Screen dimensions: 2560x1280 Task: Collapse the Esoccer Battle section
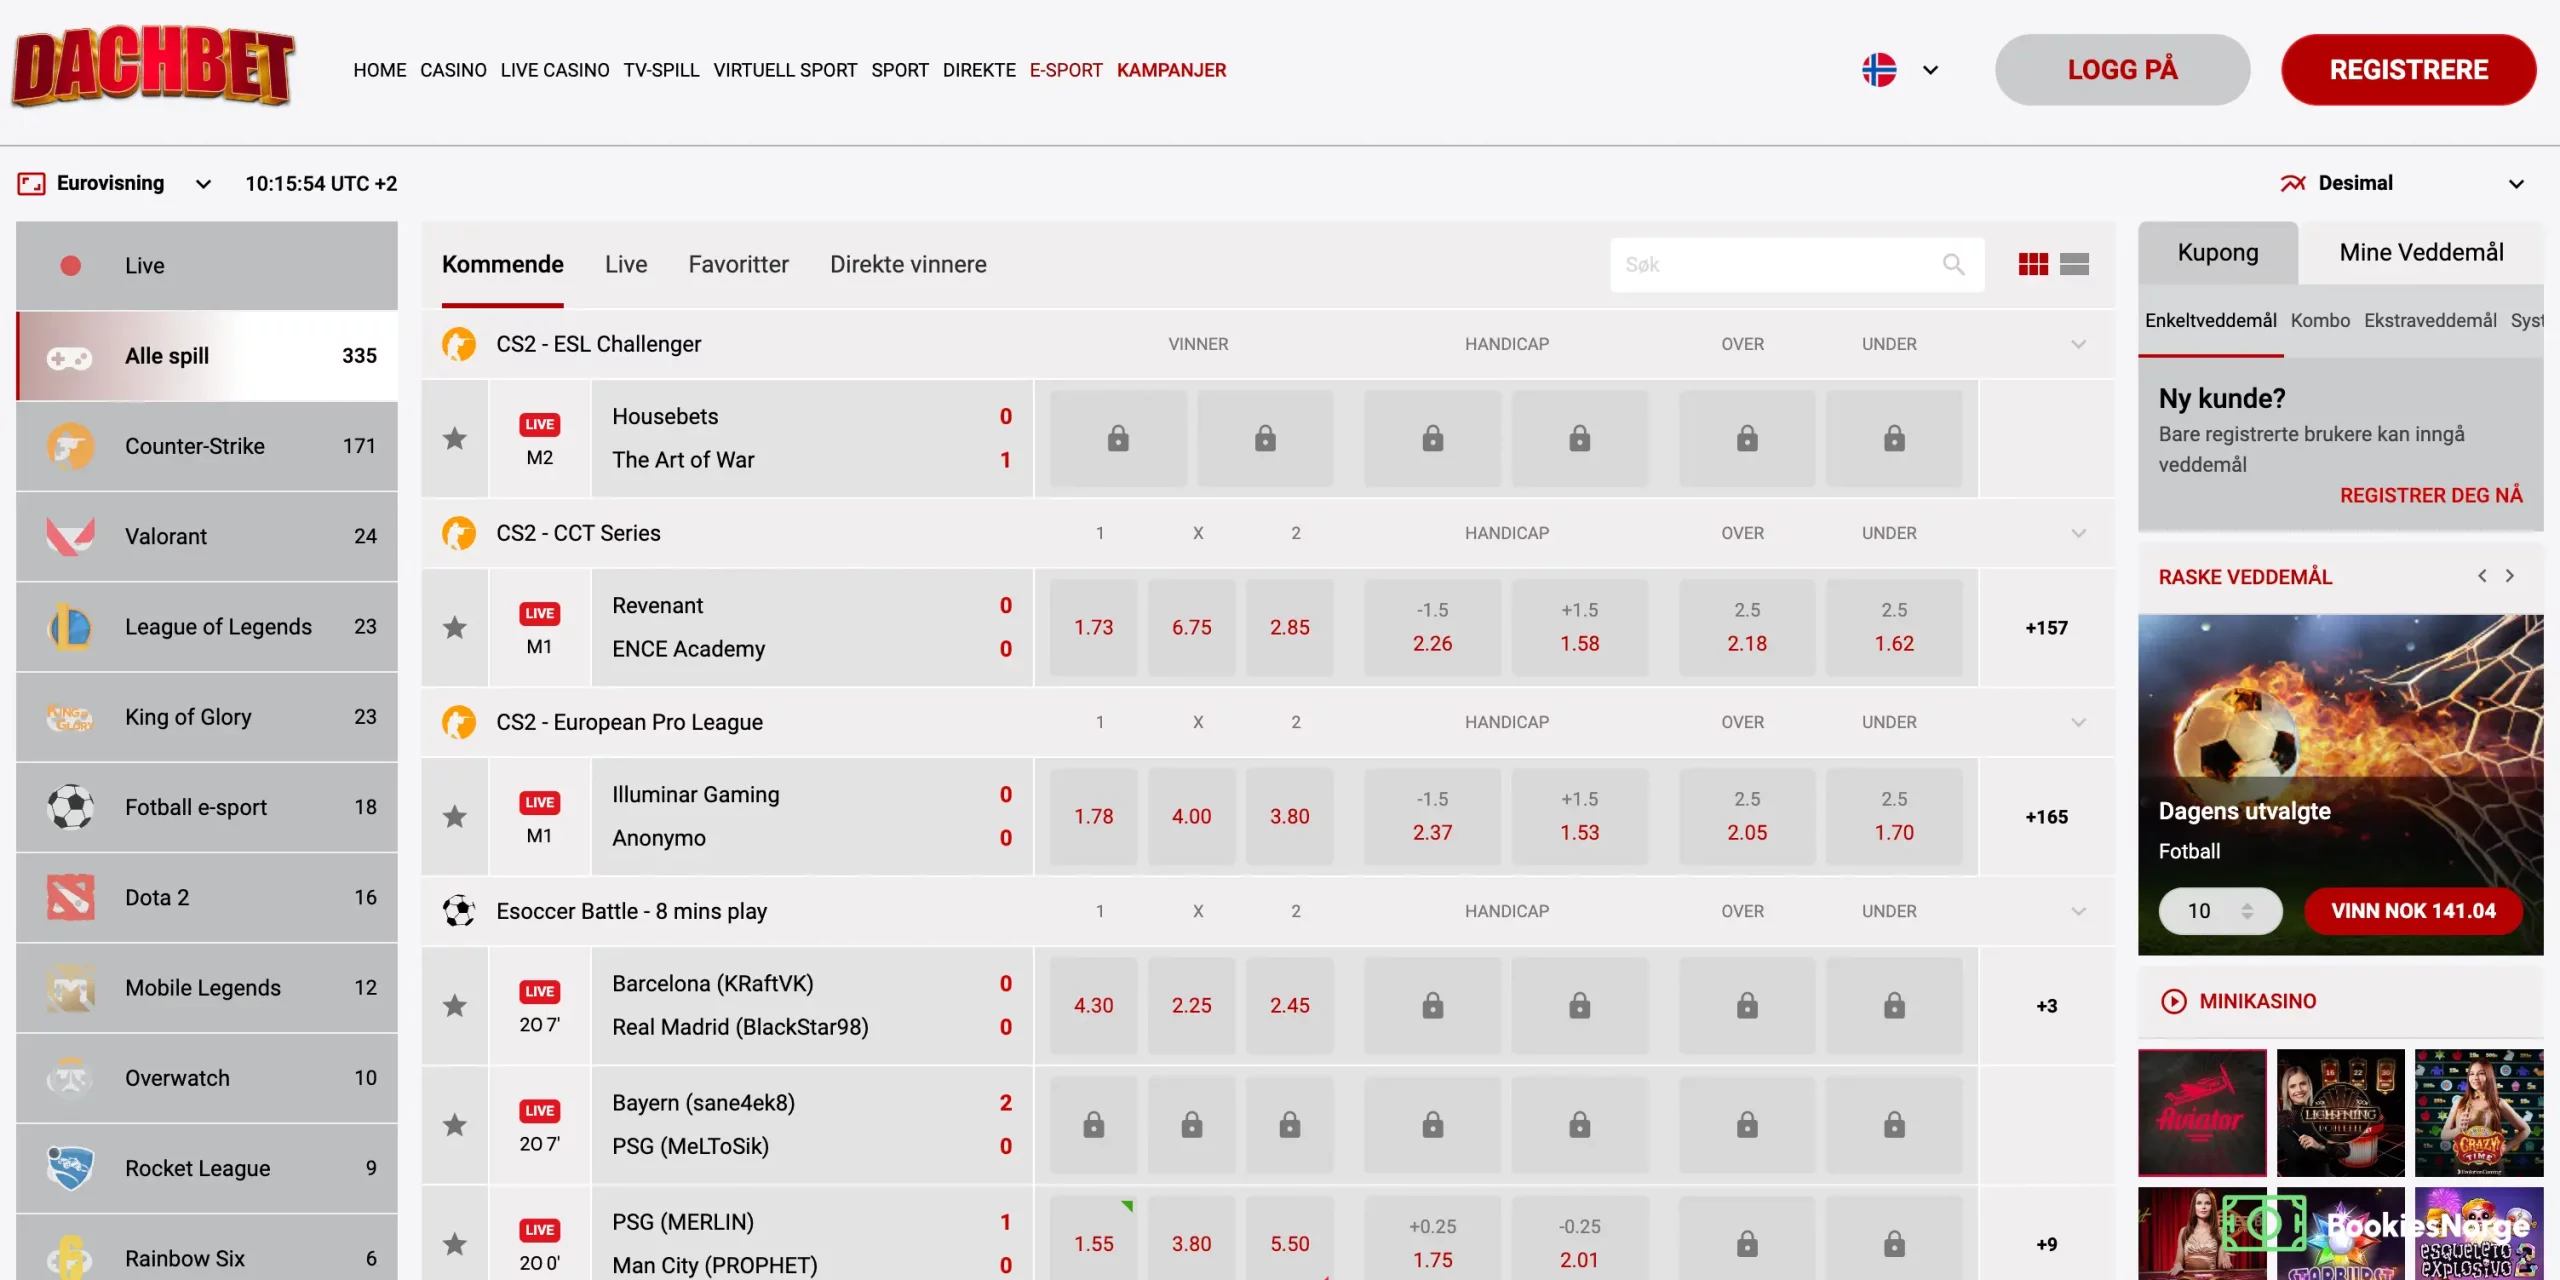(2079, 911)
